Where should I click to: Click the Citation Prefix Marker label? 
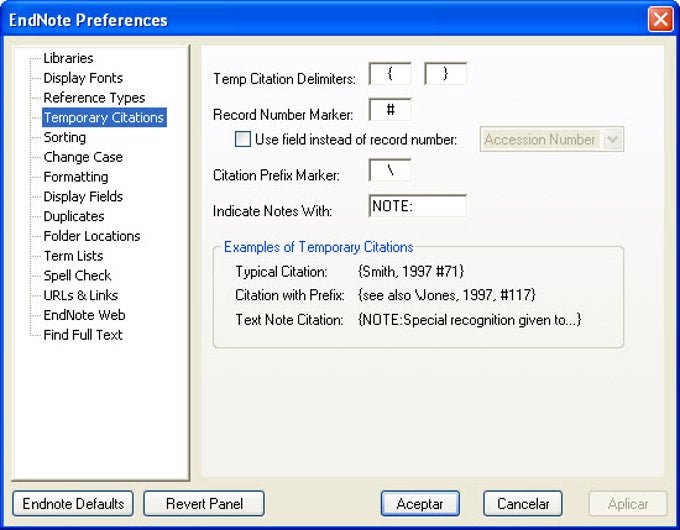point(276,175)
